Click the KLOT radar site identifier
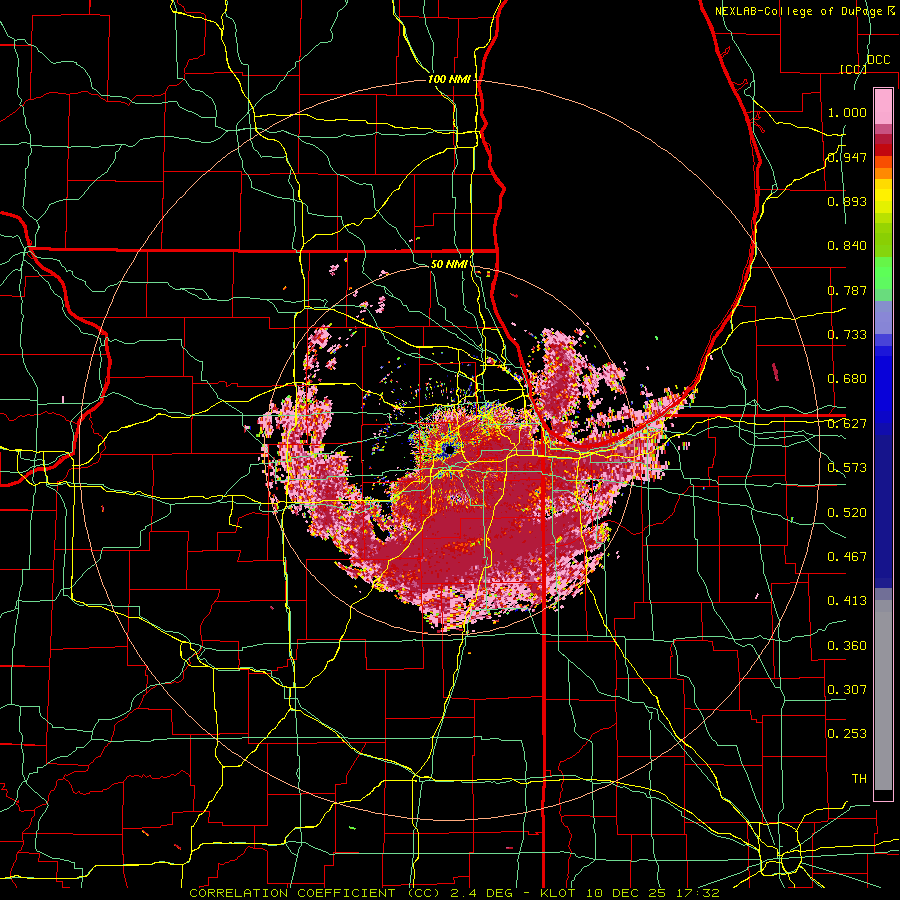 (557, 893)
